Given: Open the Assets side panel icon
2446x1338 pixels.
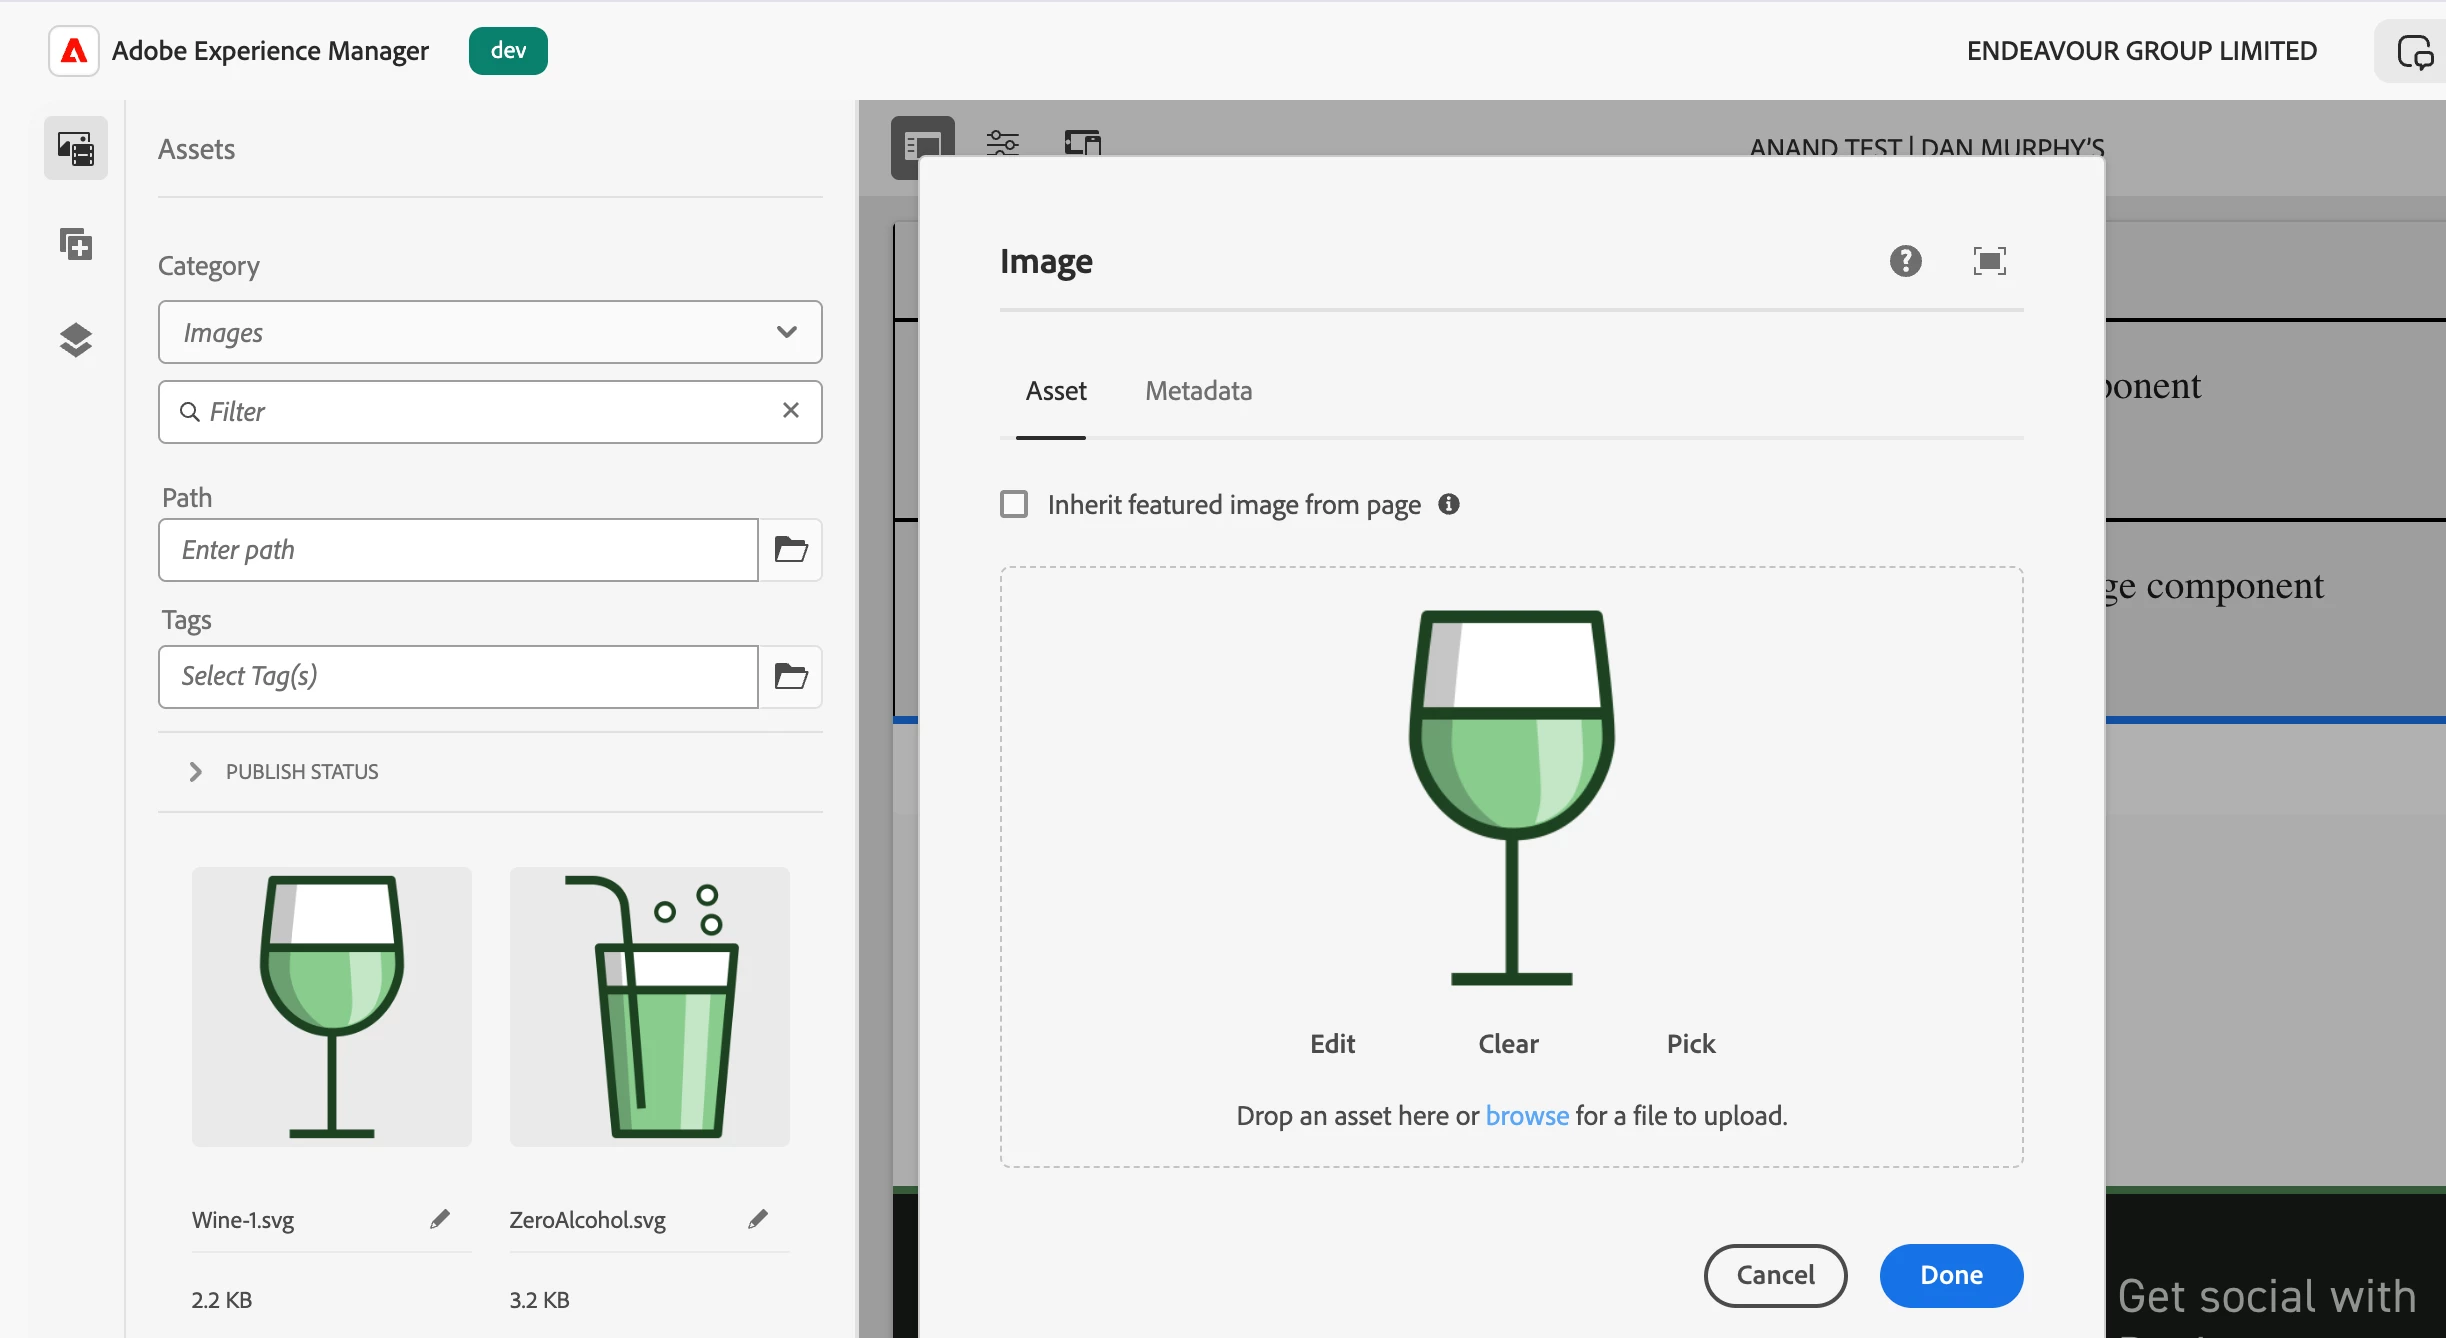Looking at the screenshot, I should point(76,148).
